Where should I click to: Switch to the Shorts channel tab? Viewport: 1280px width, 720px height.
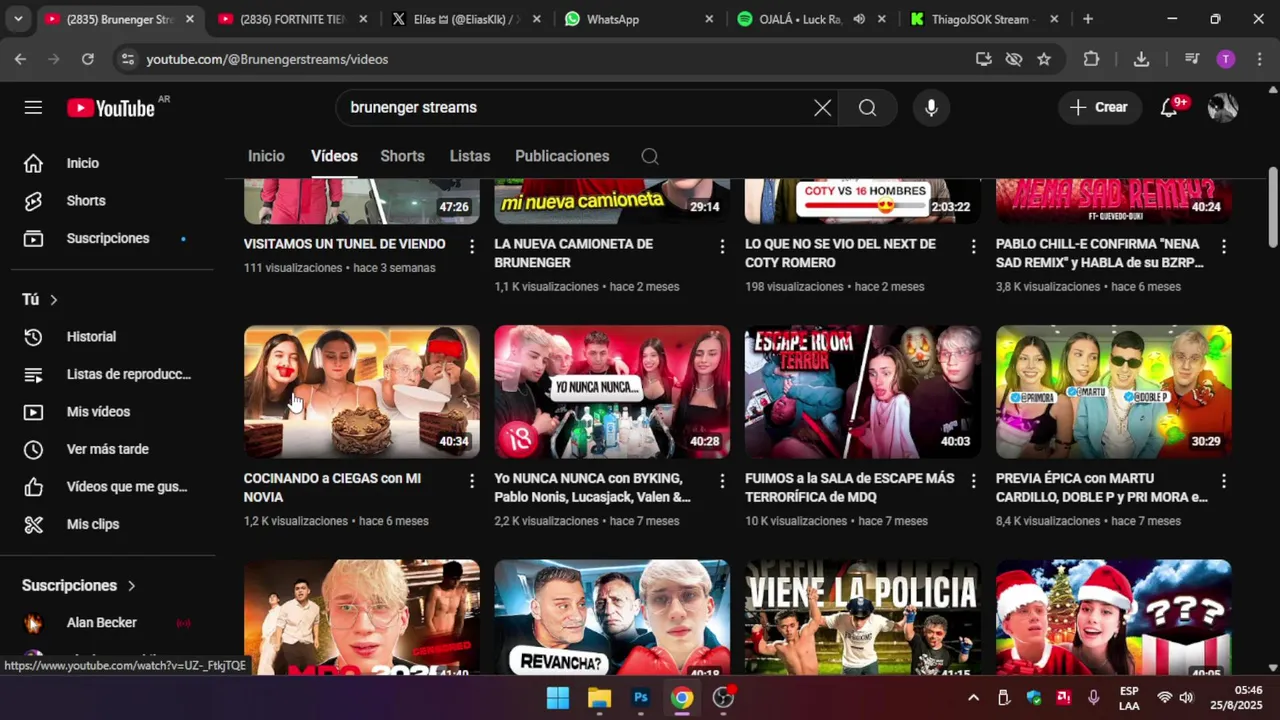pos(402,156)
